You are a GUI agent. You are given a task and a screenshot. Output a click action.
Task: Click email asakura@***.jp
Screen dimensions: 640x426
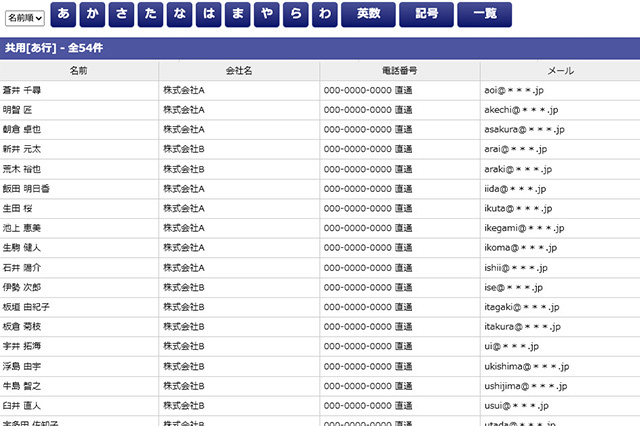524,129
